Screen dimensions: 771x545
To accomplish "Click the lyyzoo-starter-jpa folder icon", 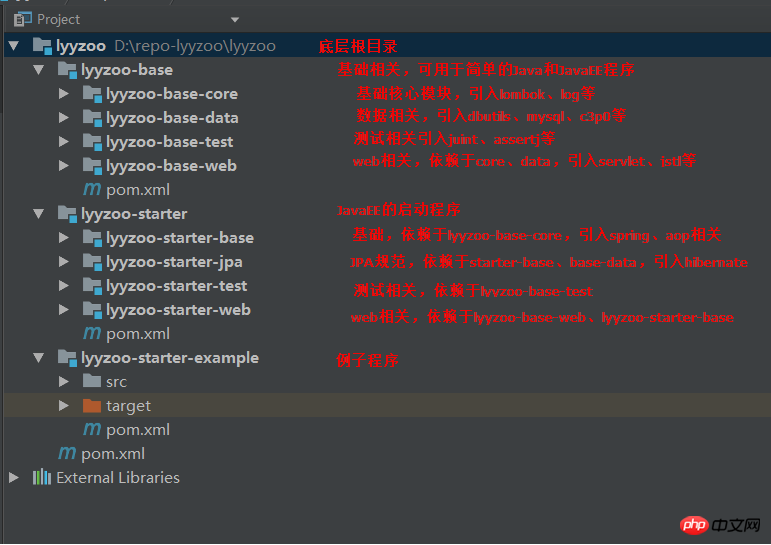I will coord(92,262).
